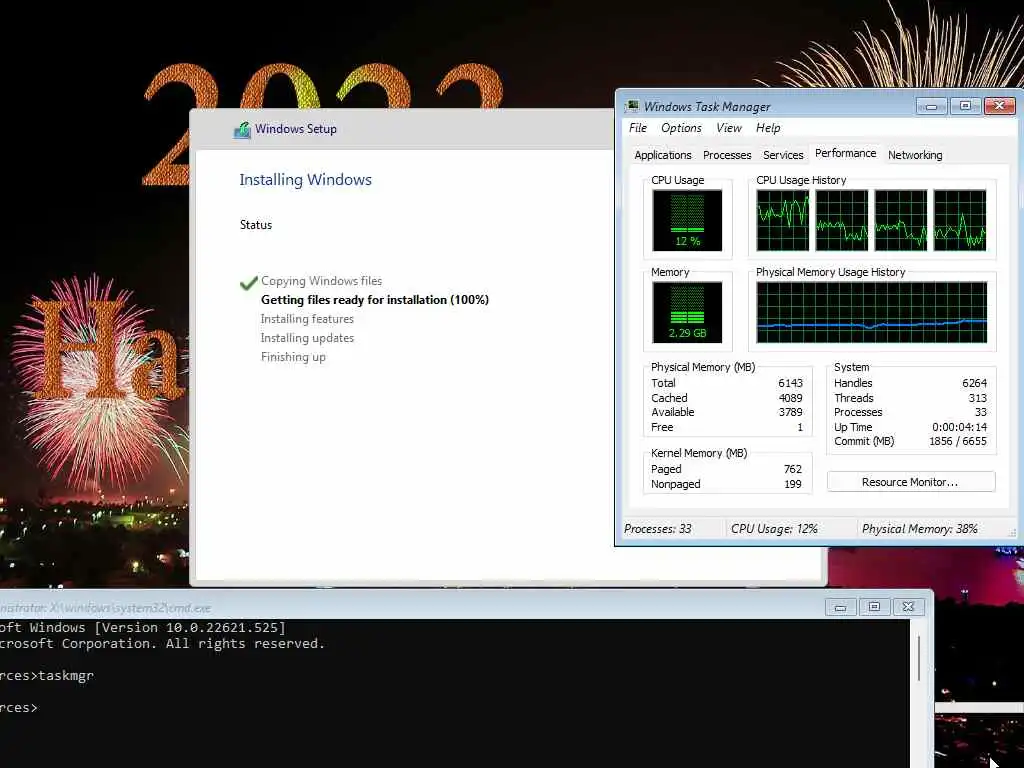Click the 'Installing updates' step
Viewport: 1024px width, 768px height.
click(307, 338)
